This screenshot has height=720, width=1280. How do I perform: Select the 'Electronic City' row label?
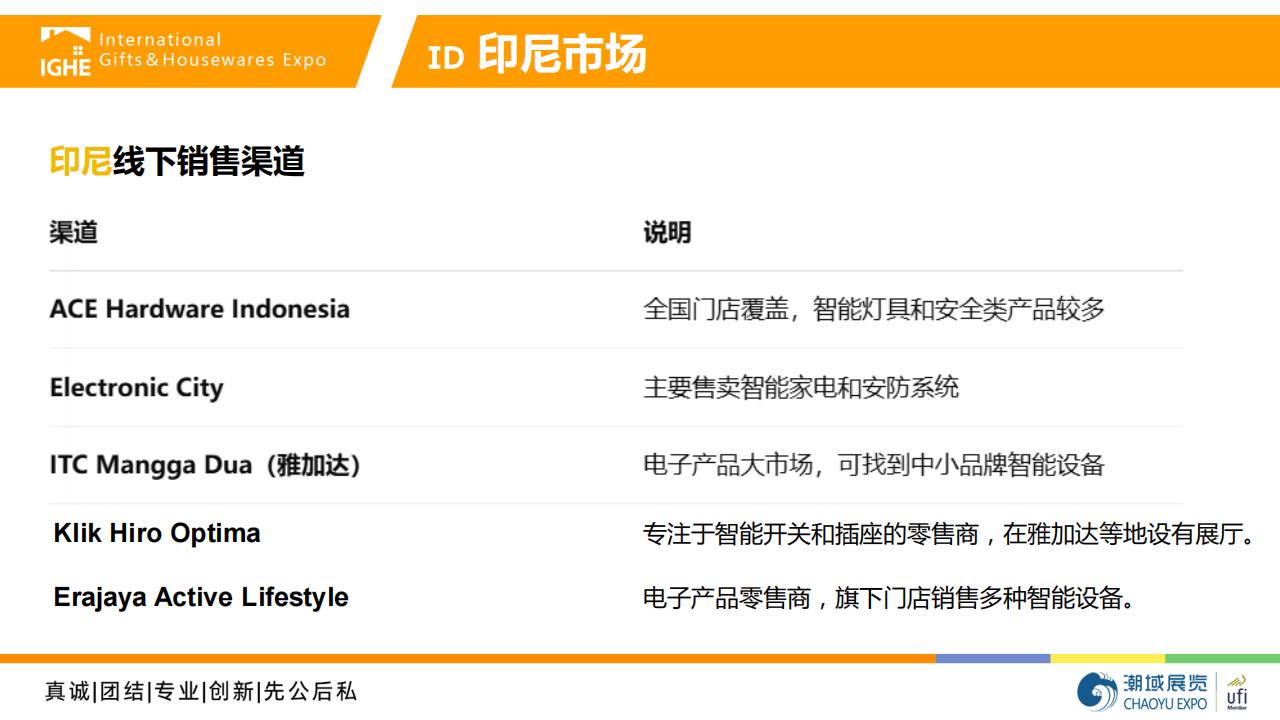(x=136, y=387)
